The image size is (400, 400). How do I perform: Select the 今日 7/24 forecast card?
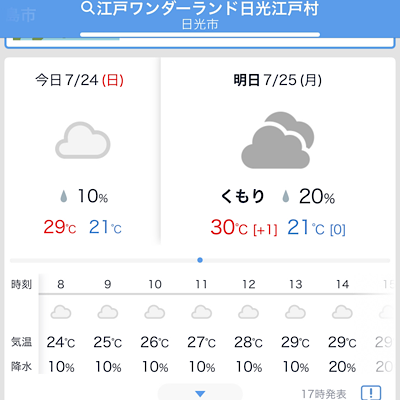[x=82, y=152]
